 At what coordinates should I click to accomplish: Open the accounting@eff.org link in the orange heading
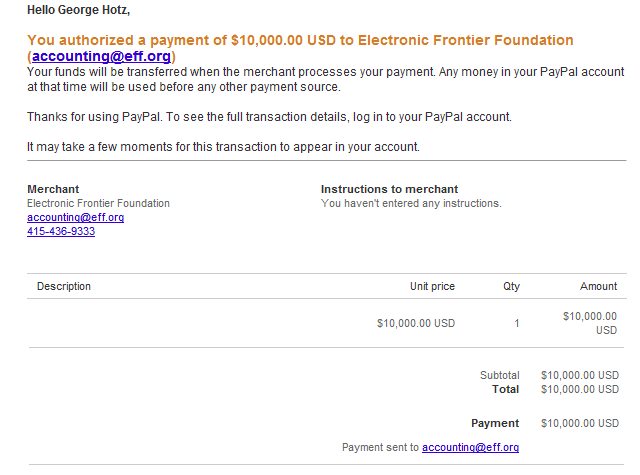101,56
